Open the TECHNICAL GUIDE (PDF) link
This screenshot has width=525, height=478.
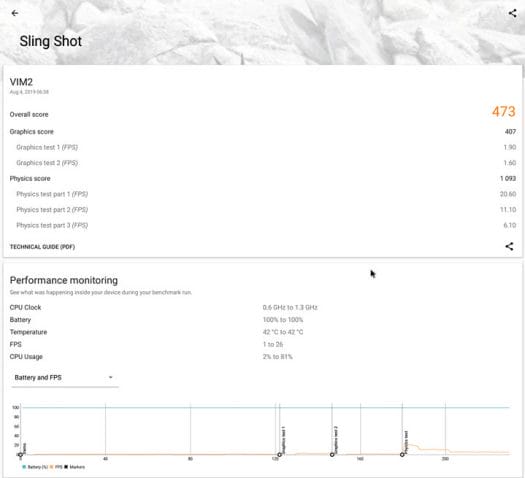(42, 247)
